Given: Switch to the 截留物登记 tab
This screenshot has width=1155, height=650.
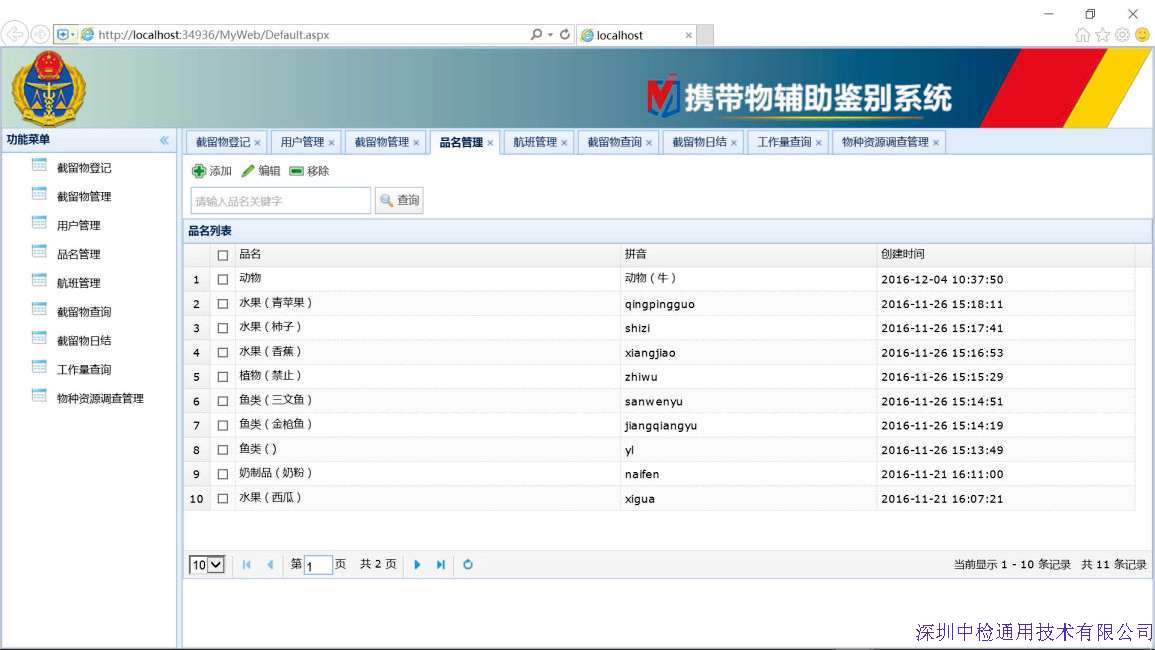Looking at the screenshot, I should (x=222, y=142).
